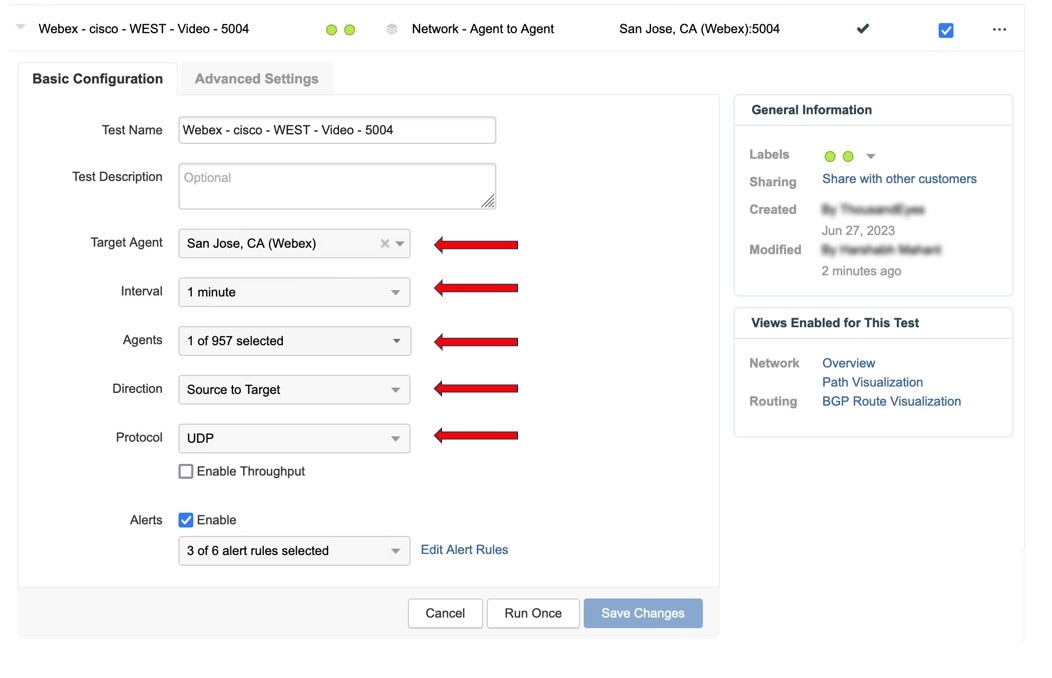Click the test name in the header row
The image size is (1052, 678).
144,29
